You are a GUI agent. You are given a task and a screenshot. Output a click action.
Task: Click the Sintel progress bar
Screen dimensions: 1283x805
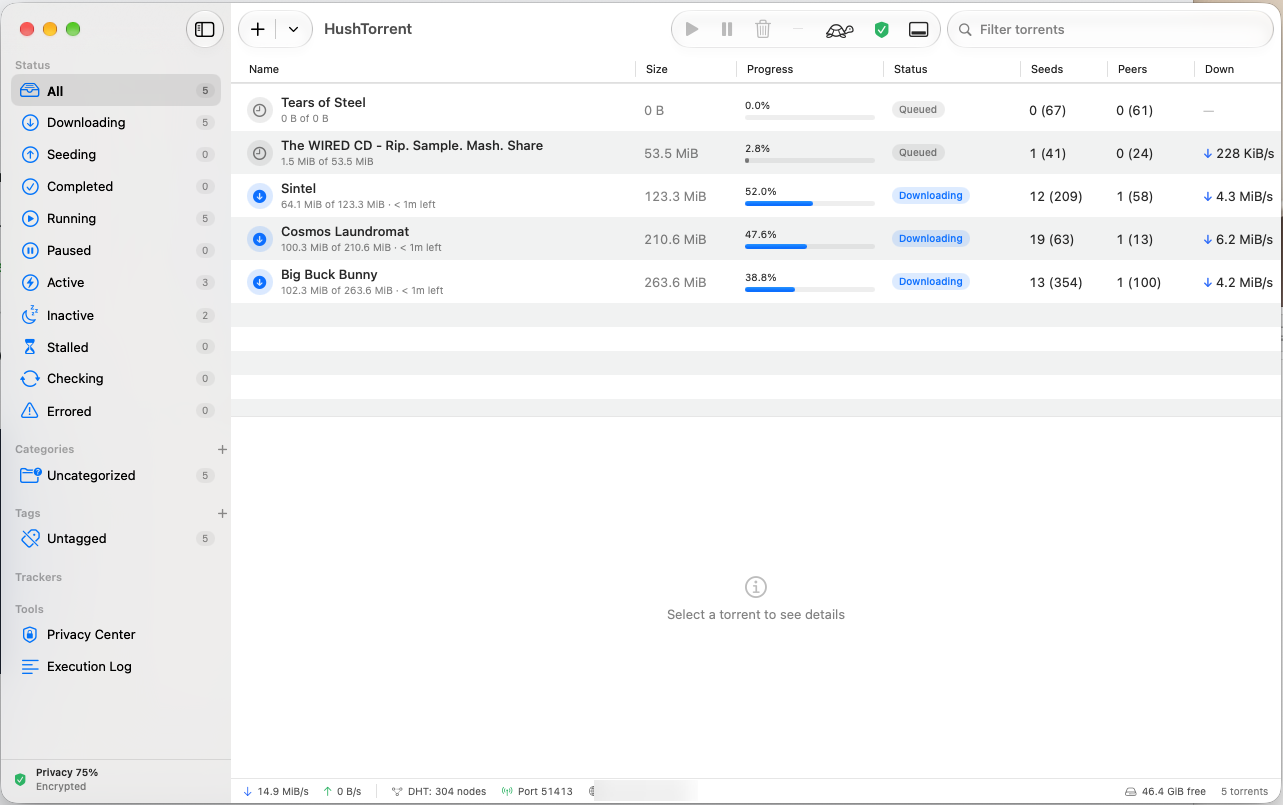(810, 204)
